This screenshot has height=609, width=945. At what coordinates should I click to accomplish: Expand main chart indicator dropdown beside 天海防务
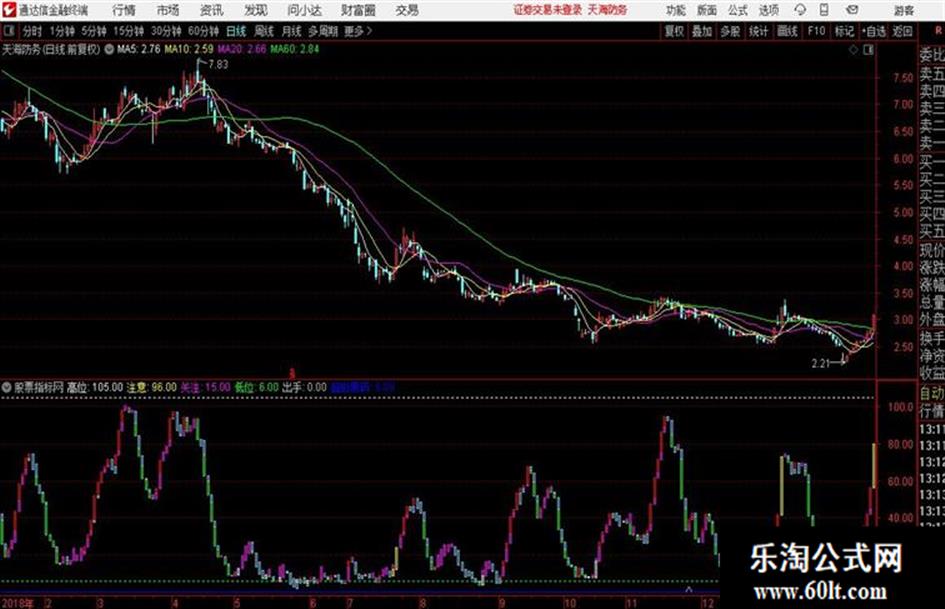[109, 49]
